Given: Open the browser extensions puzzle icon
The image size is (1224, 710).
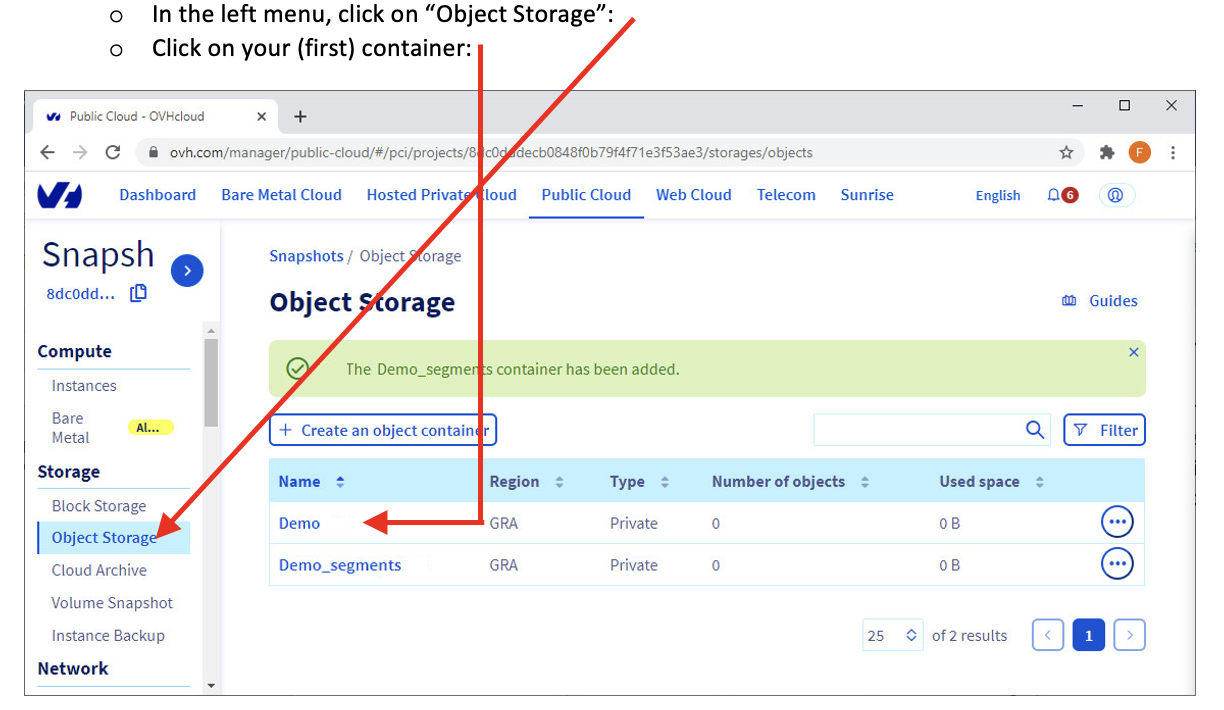Looking at the screenshot, I should (1106, 152).
